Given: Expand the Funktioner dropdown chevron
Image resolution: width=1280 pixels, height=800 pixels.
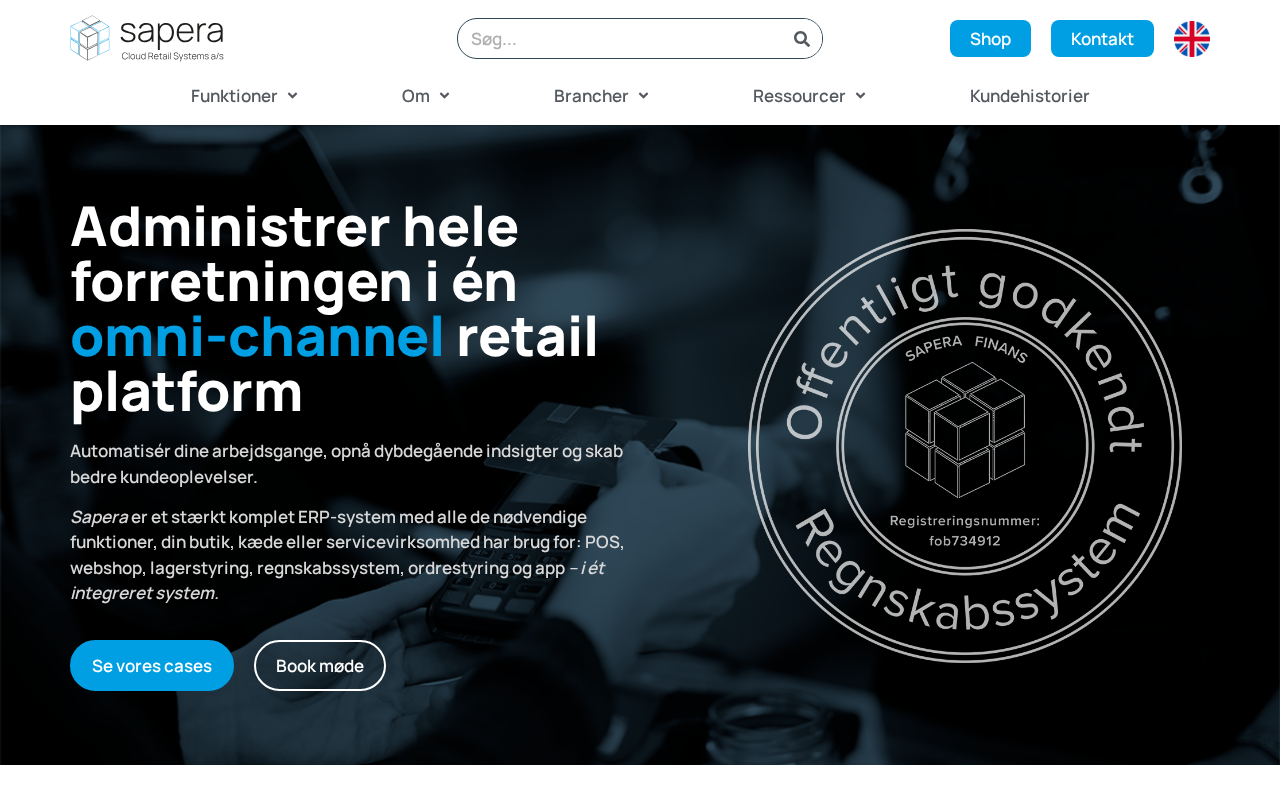Looking at the screenshot, I should pos(292,96).
